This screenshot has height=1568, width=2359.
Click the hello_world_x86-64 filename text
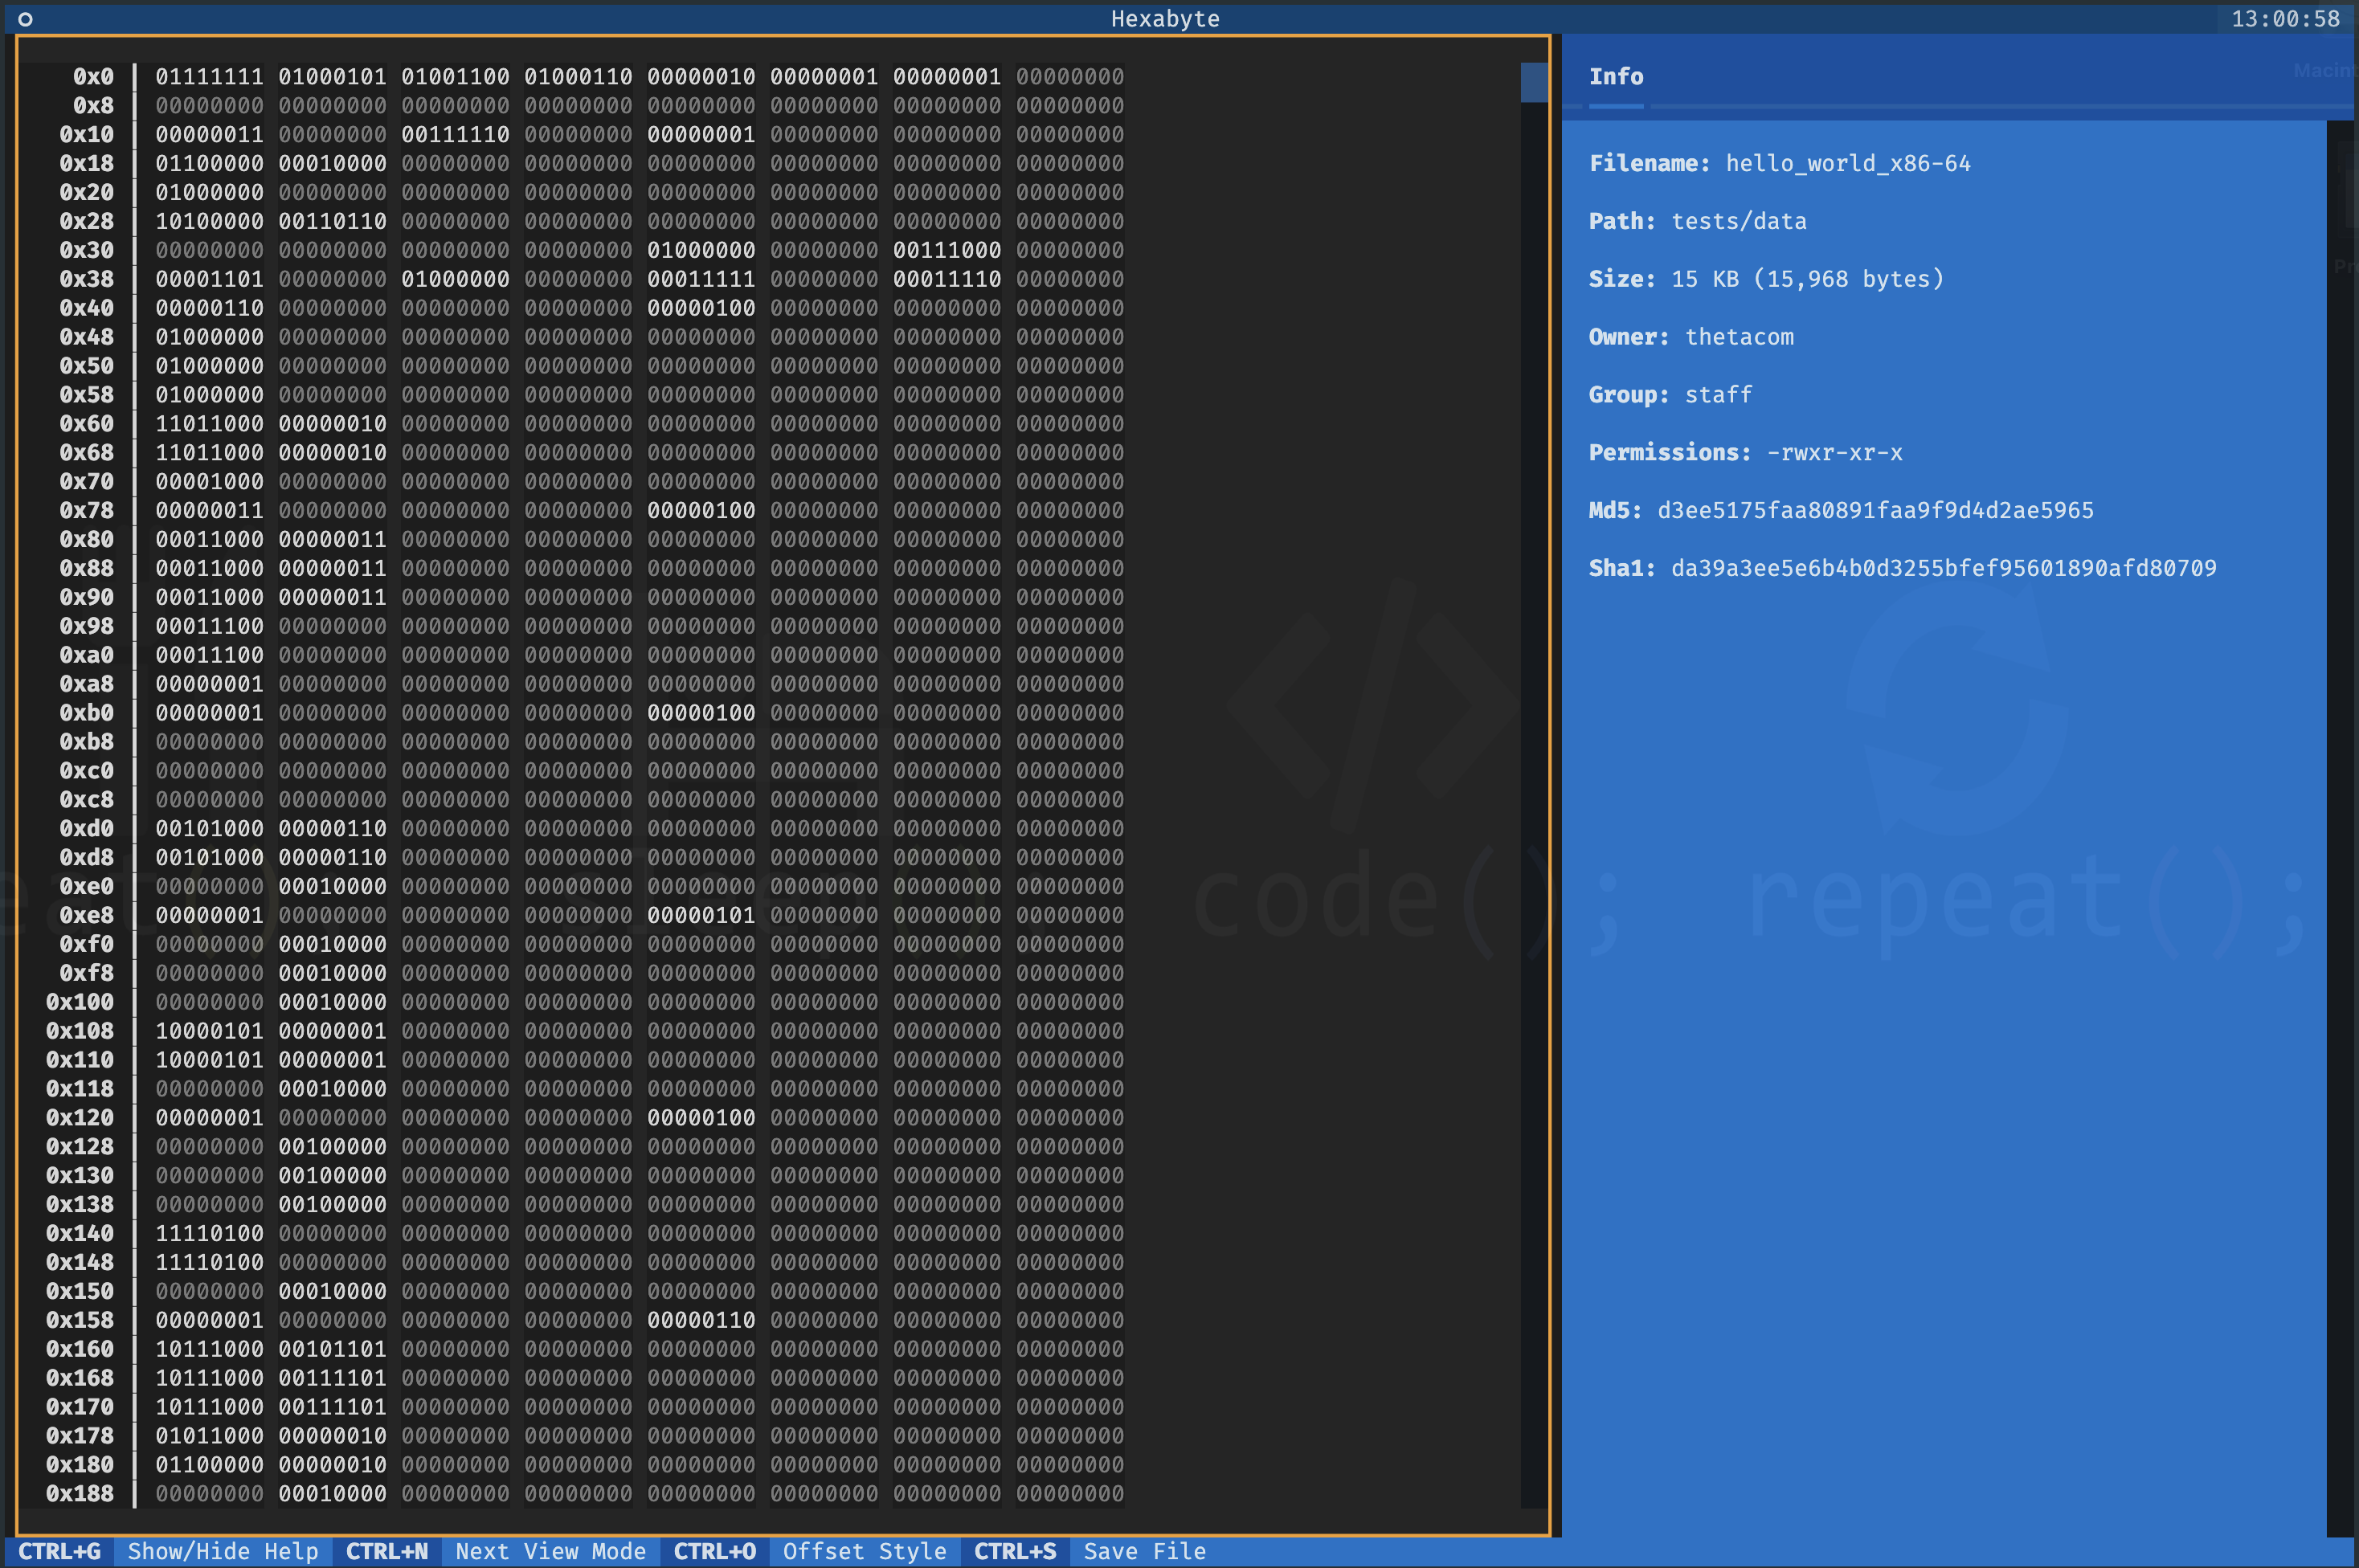tap(1847, 164)
